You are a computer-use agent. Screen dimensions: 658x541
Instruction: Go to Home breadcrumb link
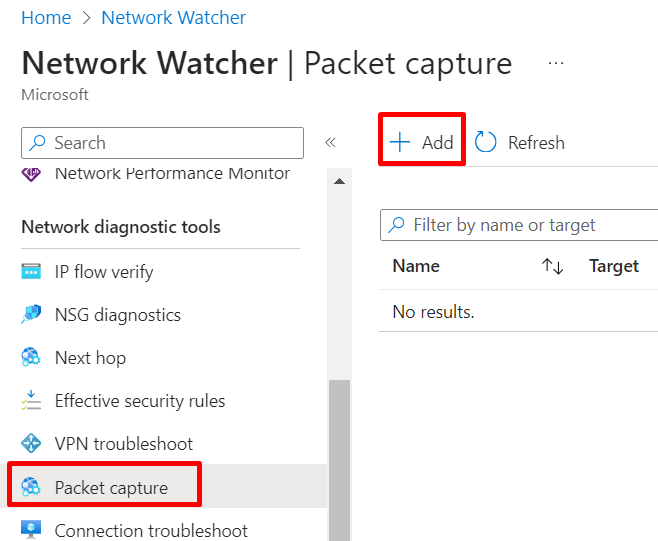(46, 18)
